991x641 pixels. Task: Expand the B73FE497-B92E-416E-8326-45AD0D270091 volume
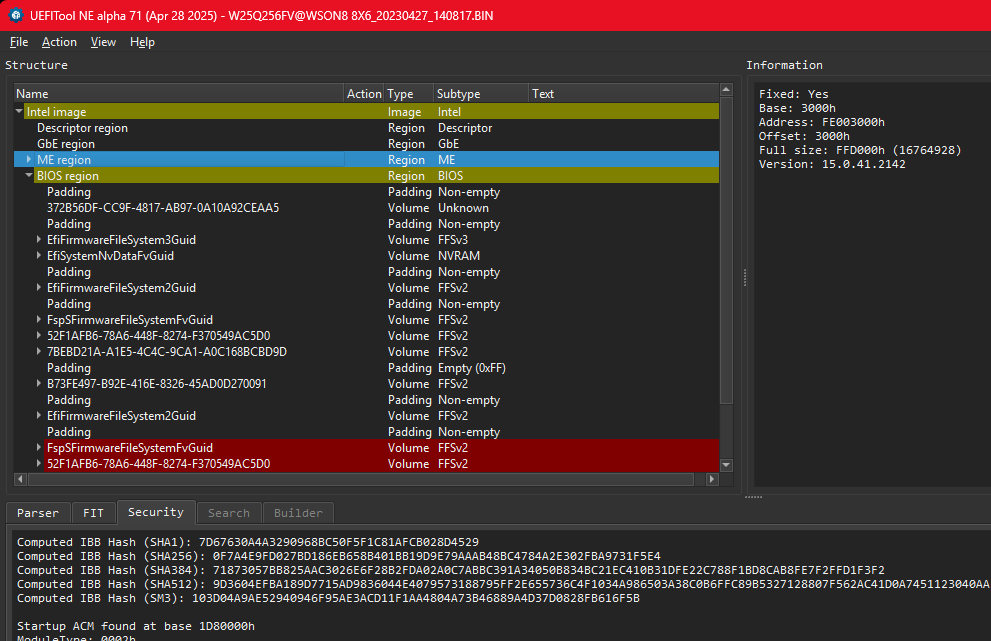pyautogui.click(x=39, y=384)
